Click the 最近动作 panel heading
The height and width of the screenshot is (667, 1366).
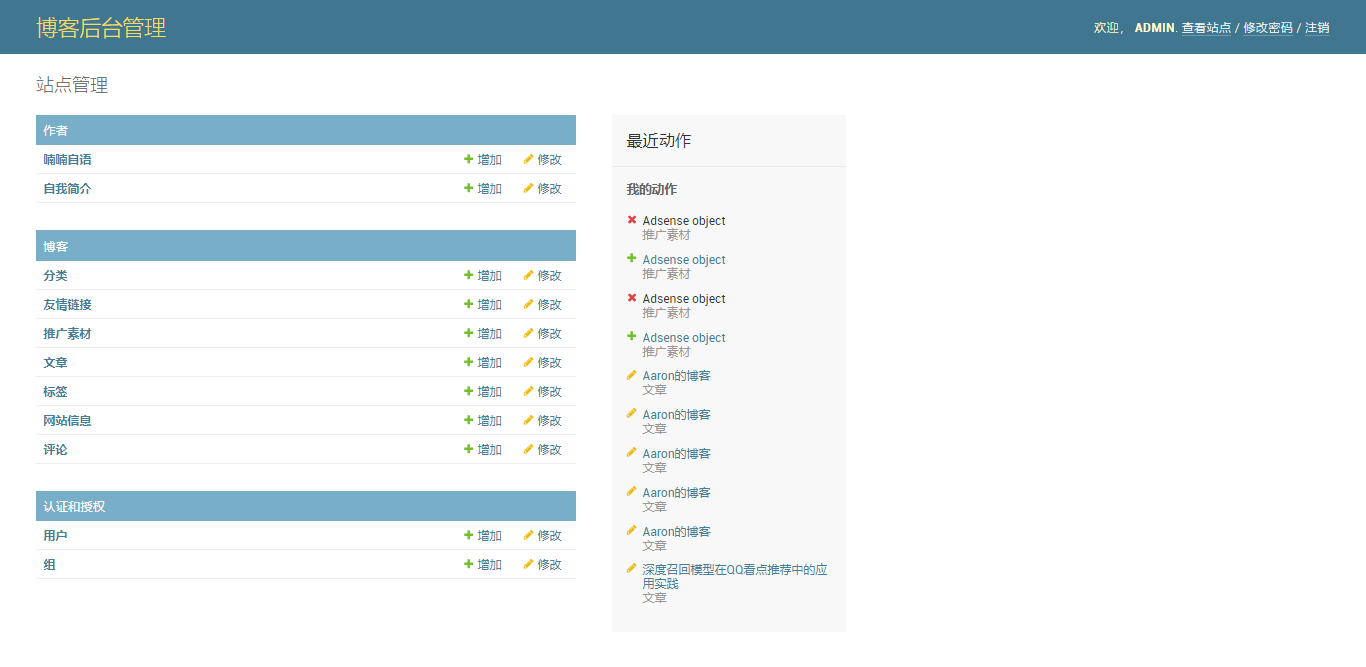(658, 140)
